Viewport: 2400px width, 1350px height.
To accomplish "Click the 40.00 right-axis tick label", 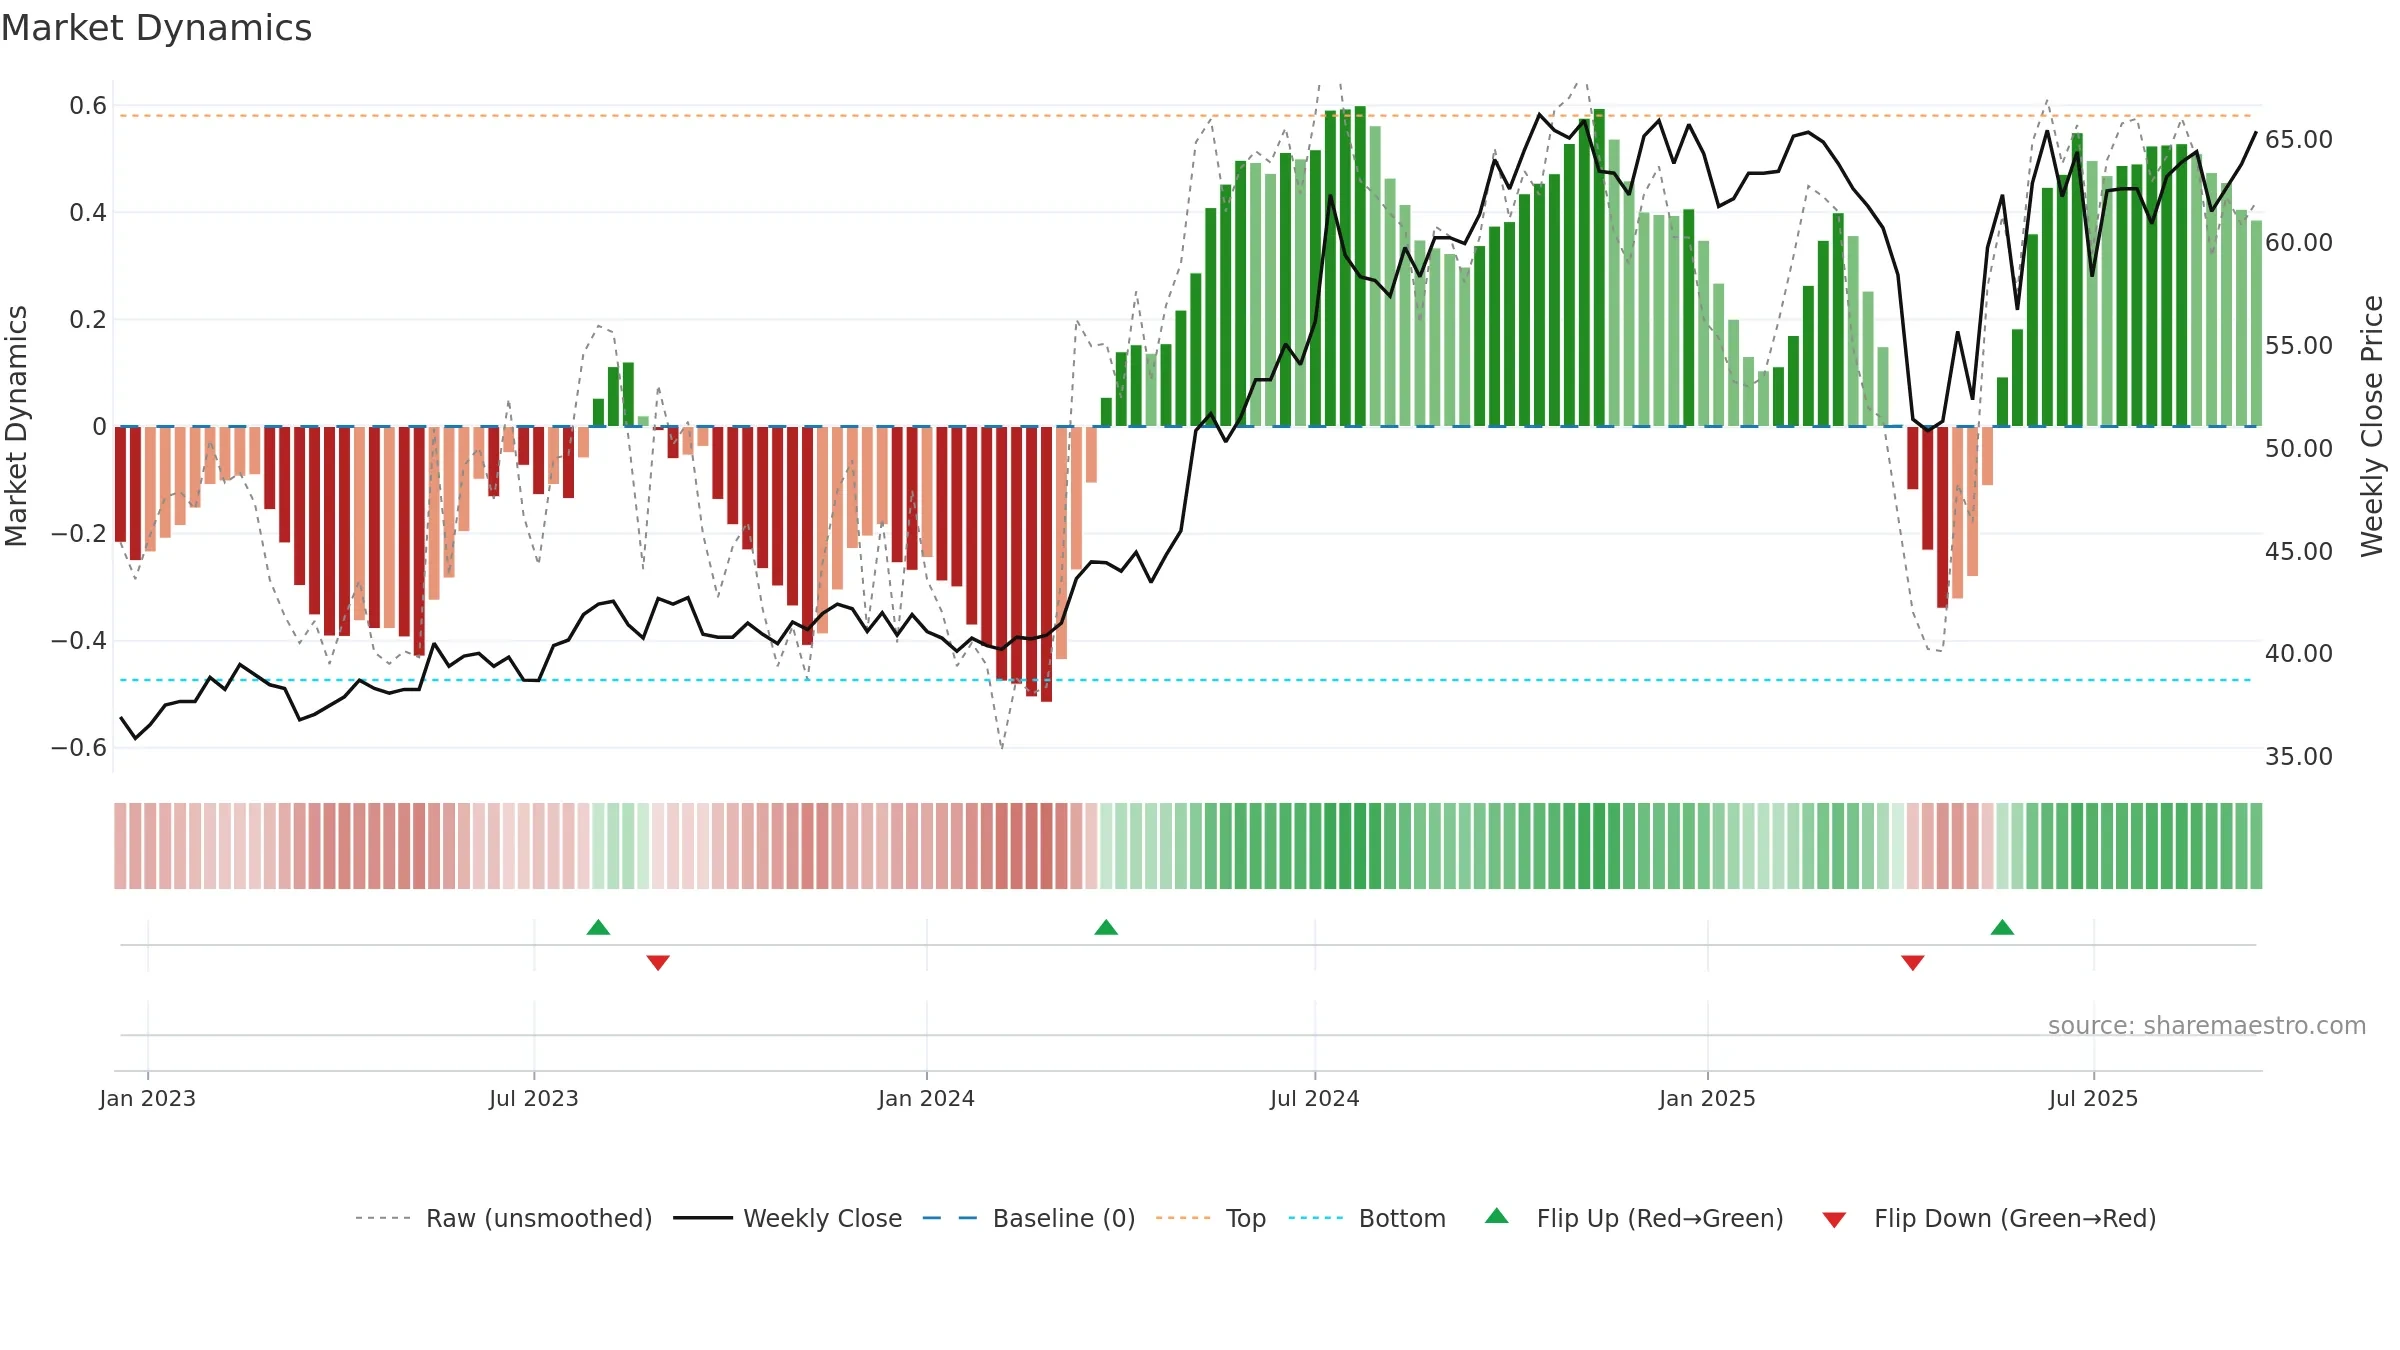I will tap(2299, 653).
